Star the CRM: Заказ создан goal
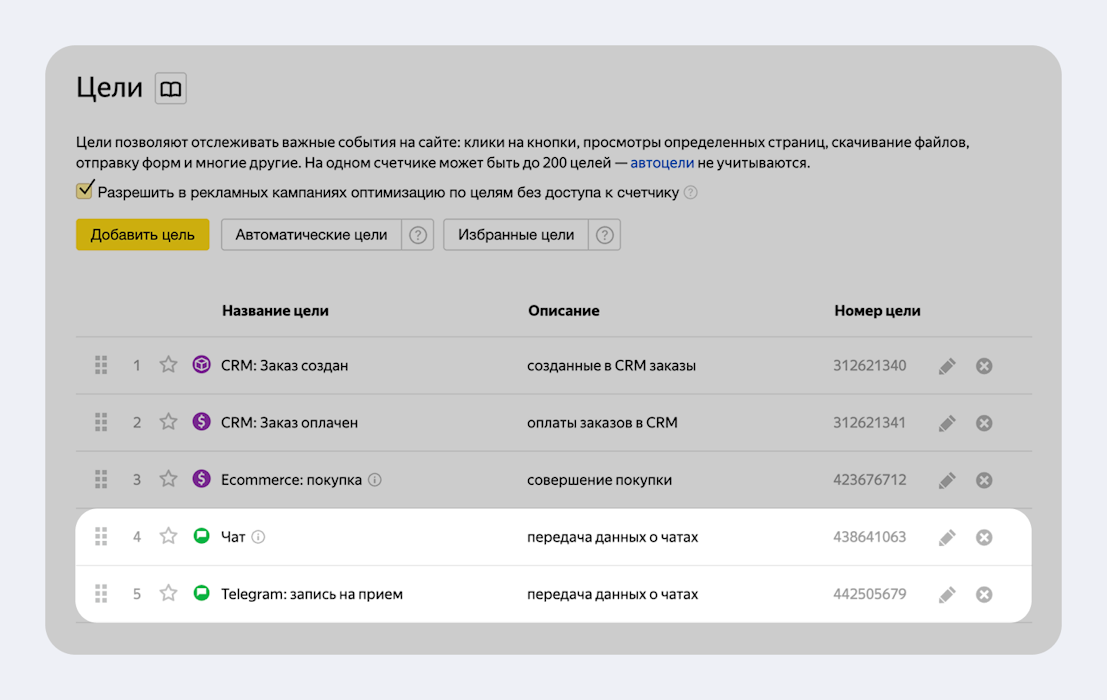 pos(169,365)
